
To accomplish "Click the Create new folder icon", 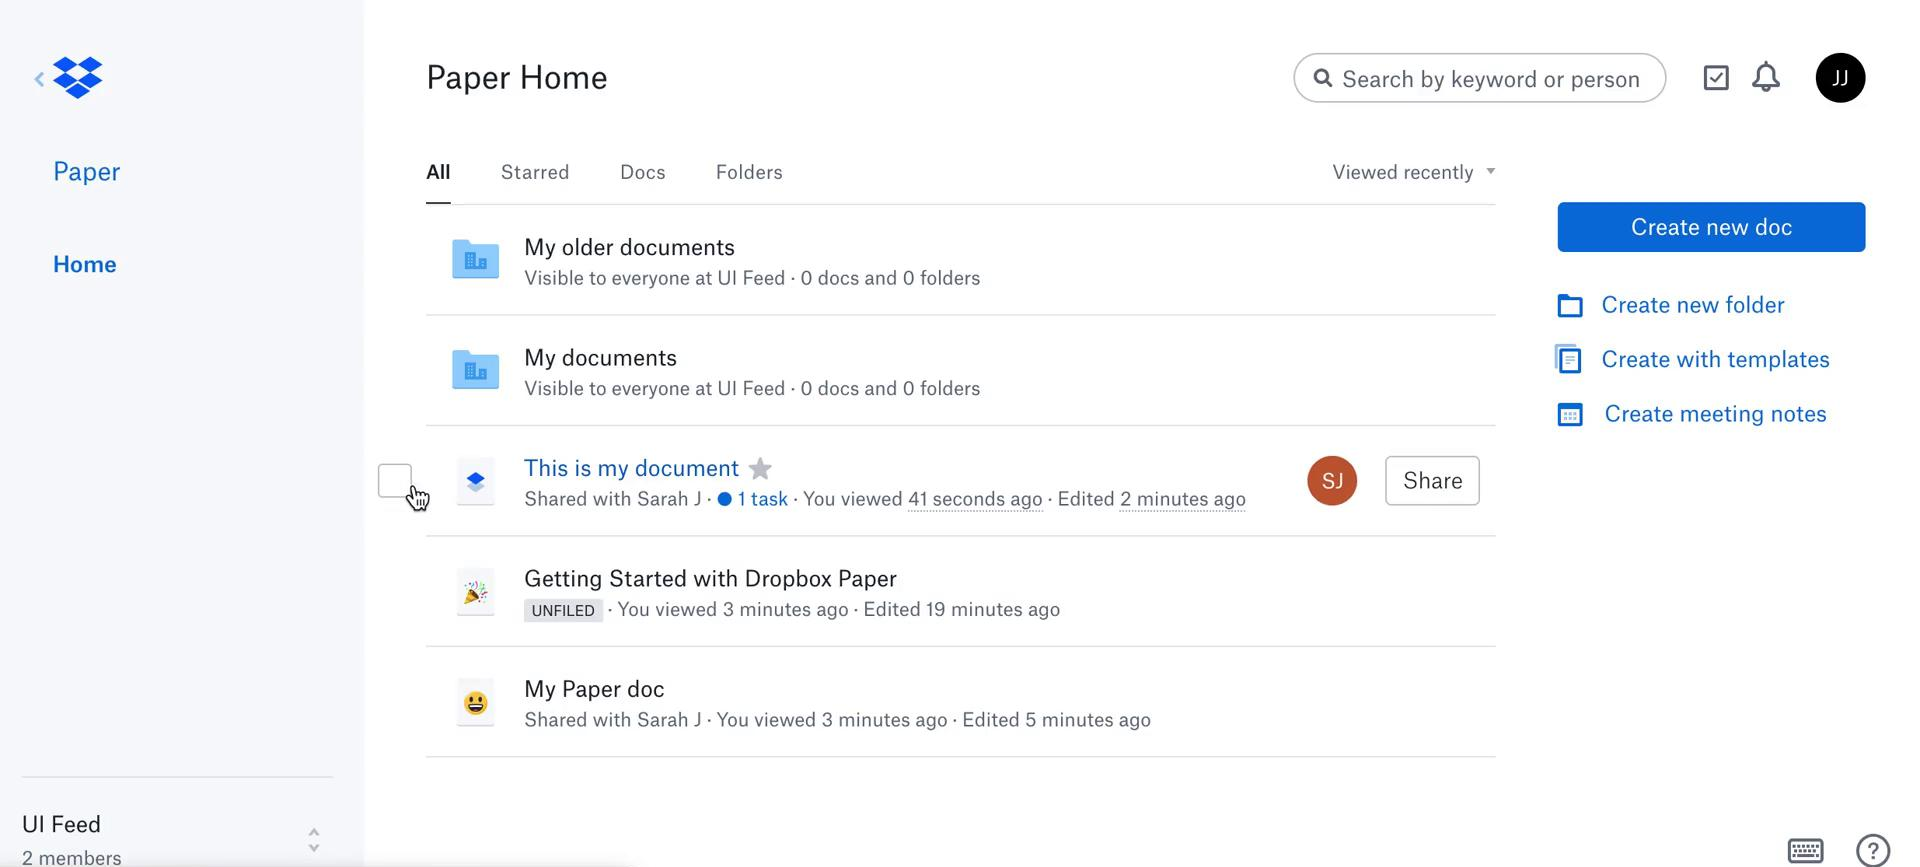I will click(x=1570, y=305).
